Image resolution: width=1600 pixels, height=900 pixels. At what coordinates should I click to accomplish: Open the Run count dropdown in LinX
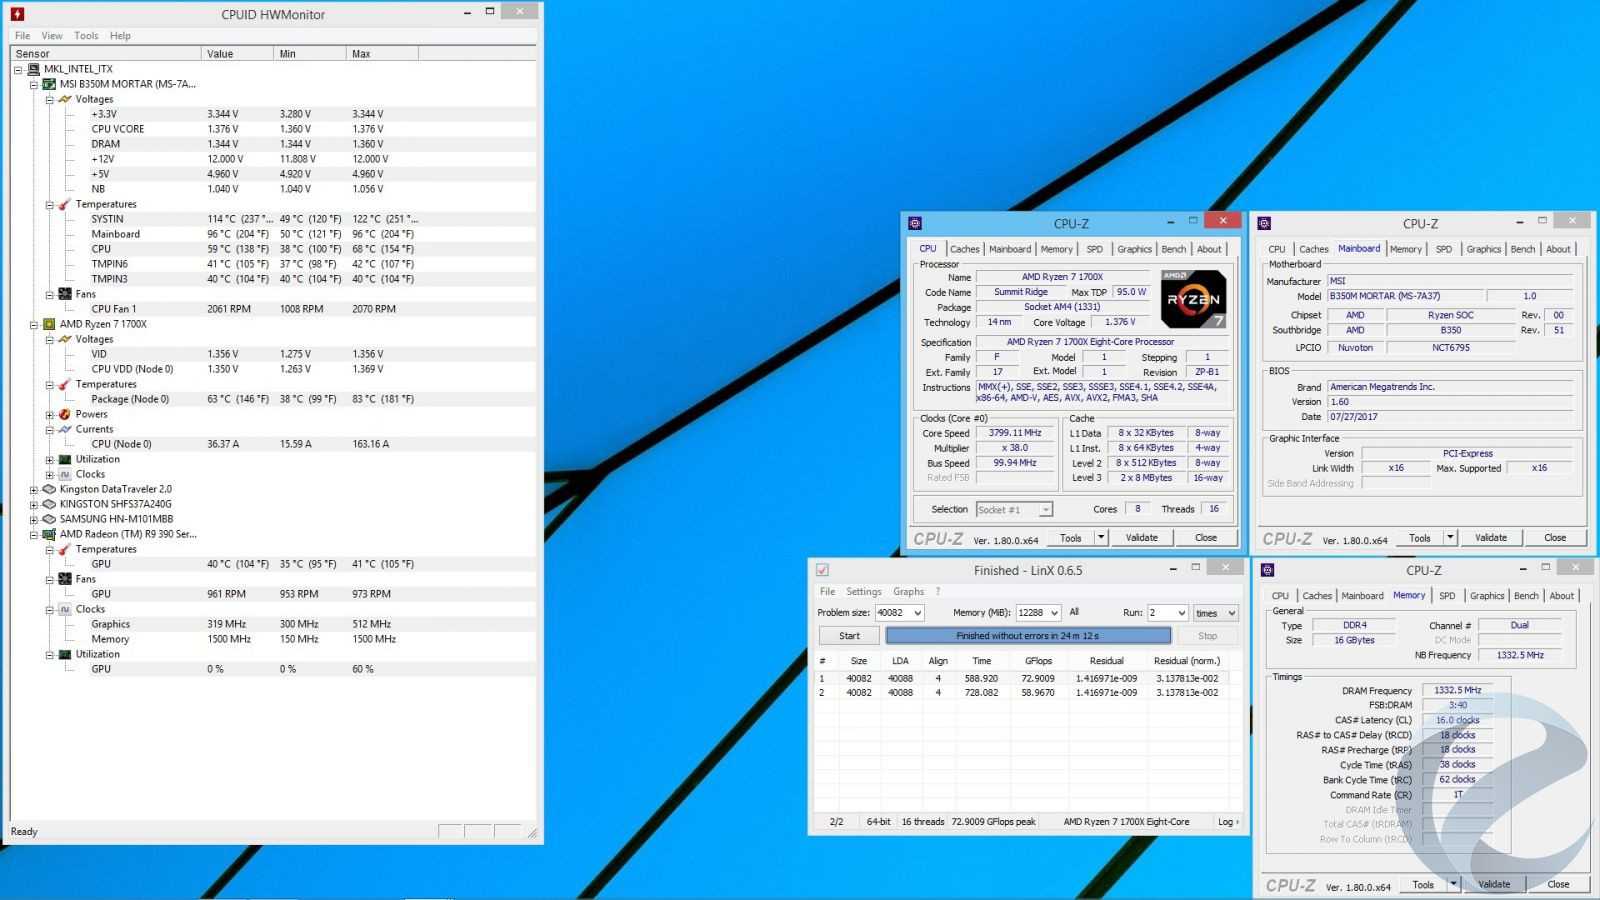point(1181,613)
